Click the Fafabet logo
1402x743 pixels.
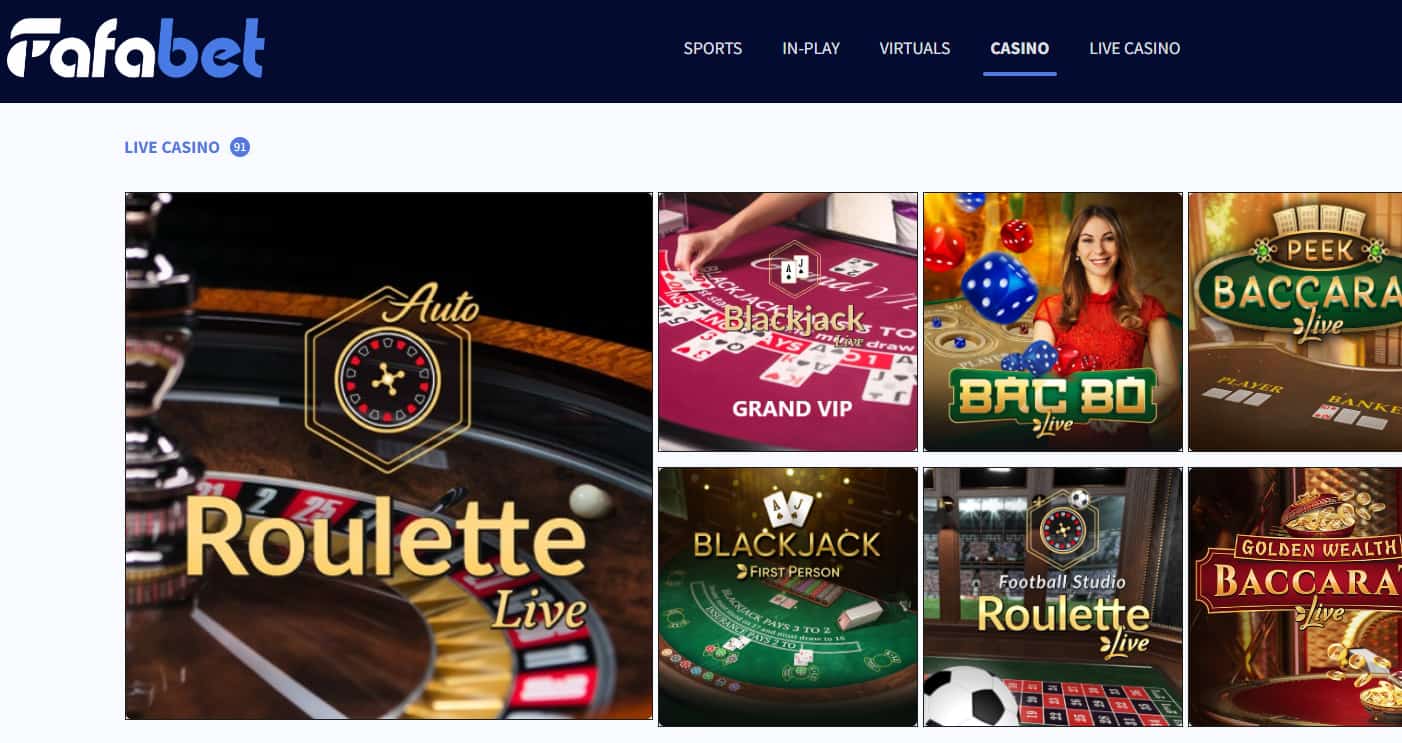coord(136,49)
